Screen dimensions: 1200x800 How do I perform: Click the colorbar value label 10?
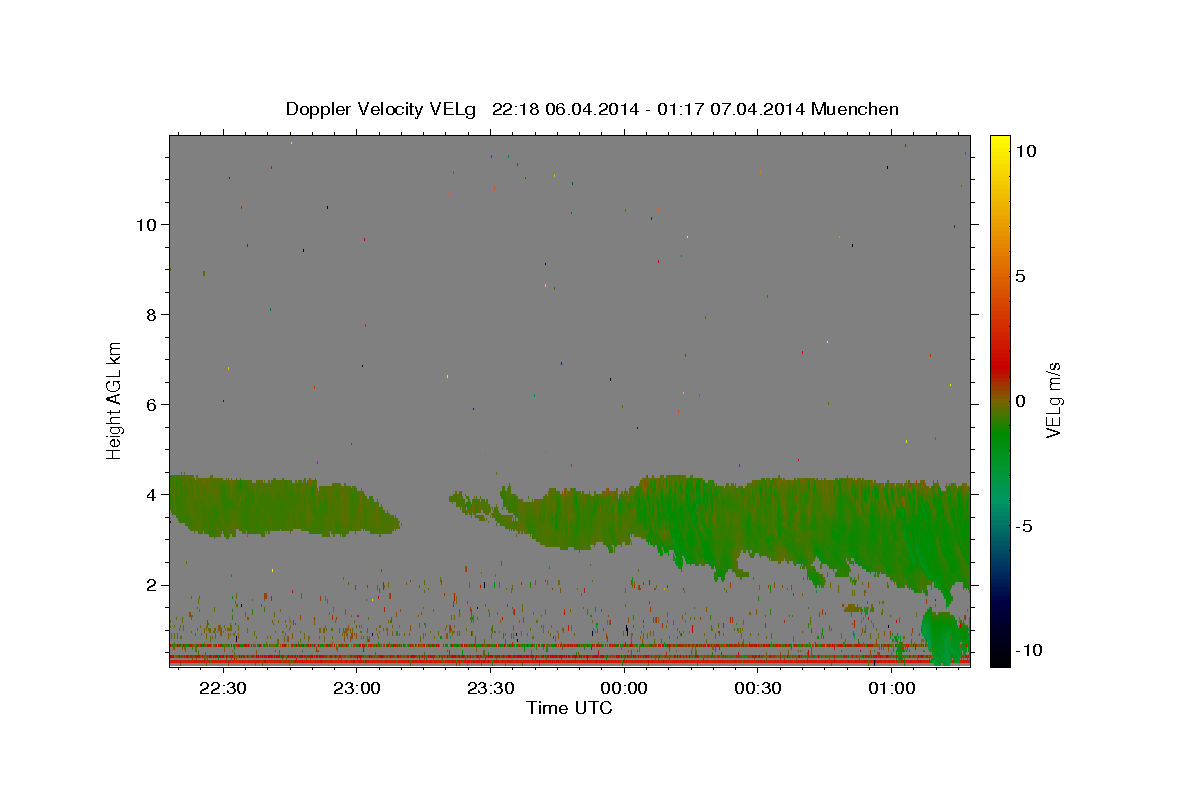coord(1025,151)
